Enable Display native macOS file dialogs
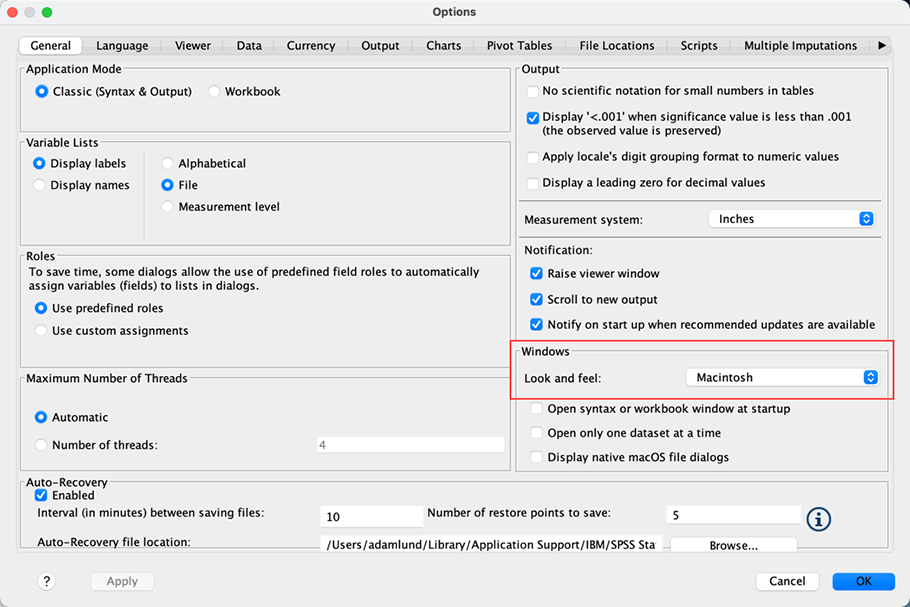Screen dimensions: 910x607 536,455
